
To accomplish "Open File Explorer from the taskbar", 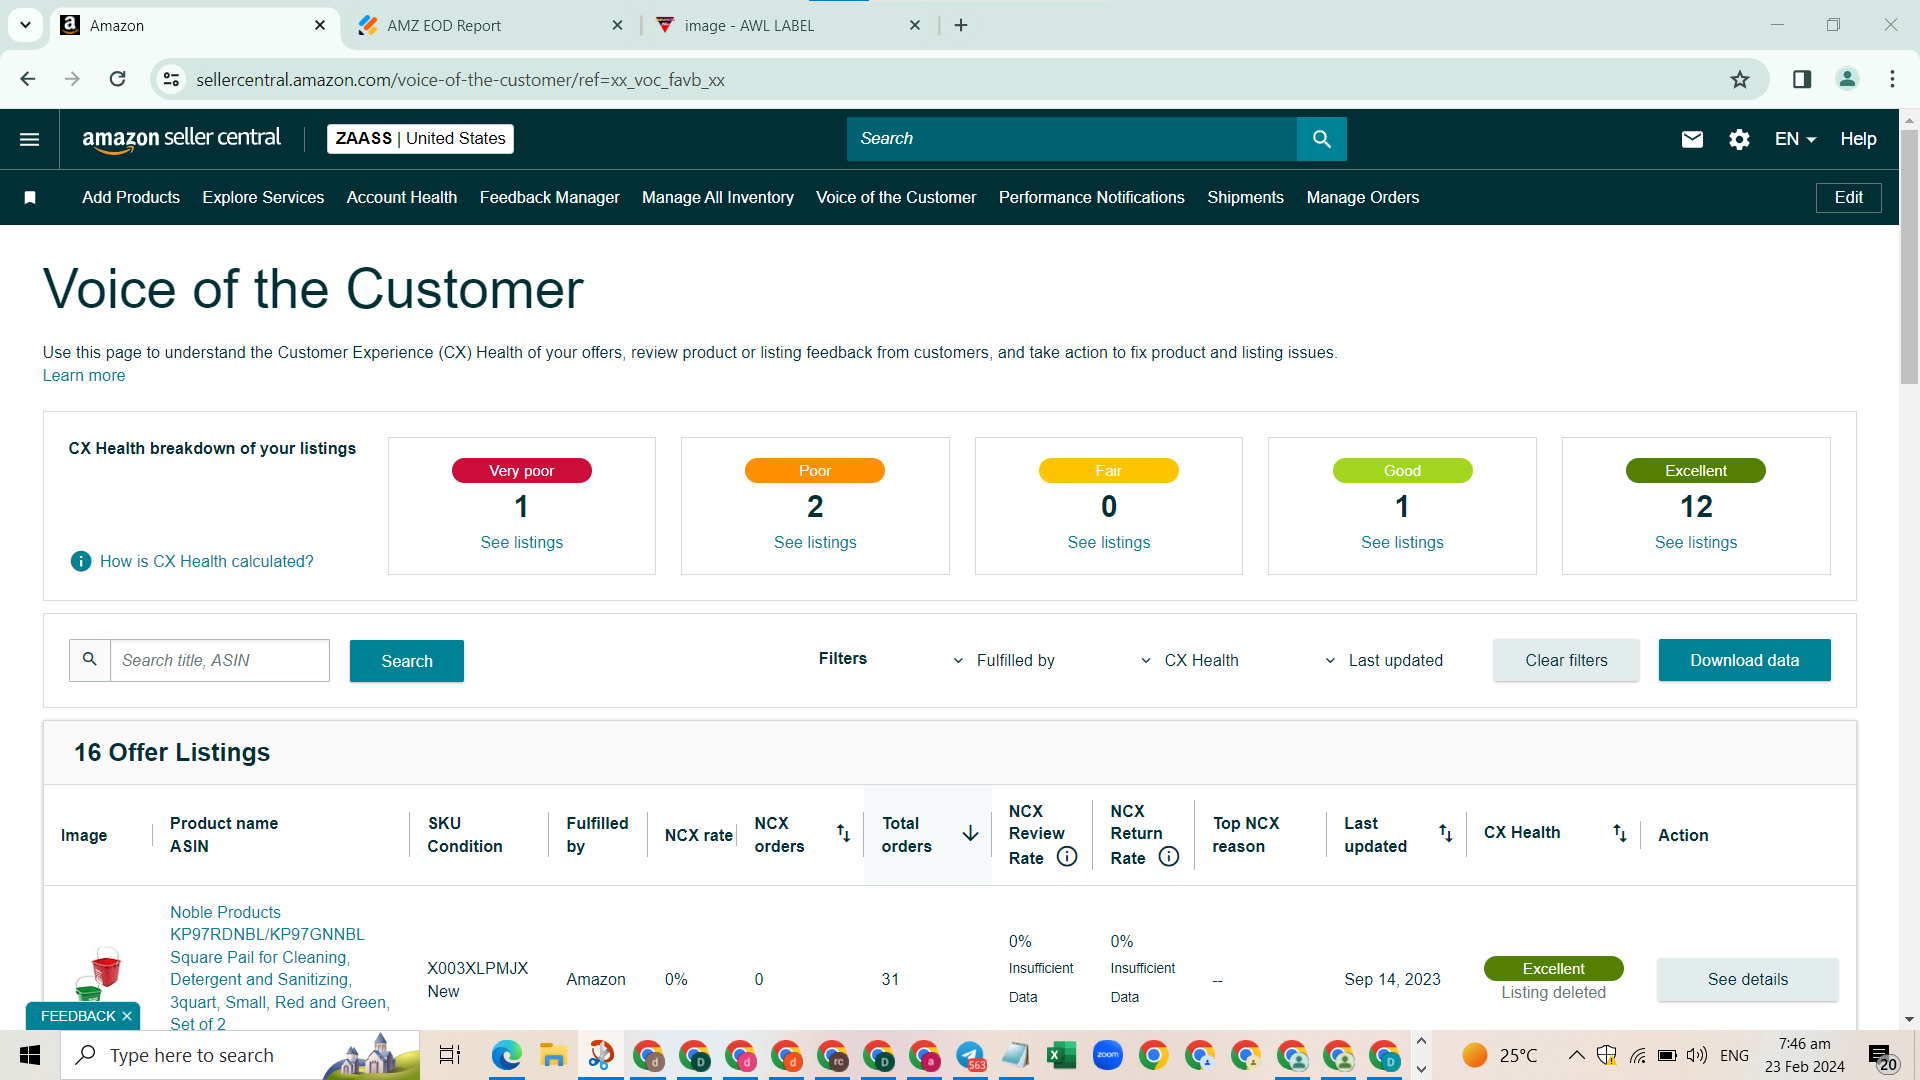I will pos(553,1055).
